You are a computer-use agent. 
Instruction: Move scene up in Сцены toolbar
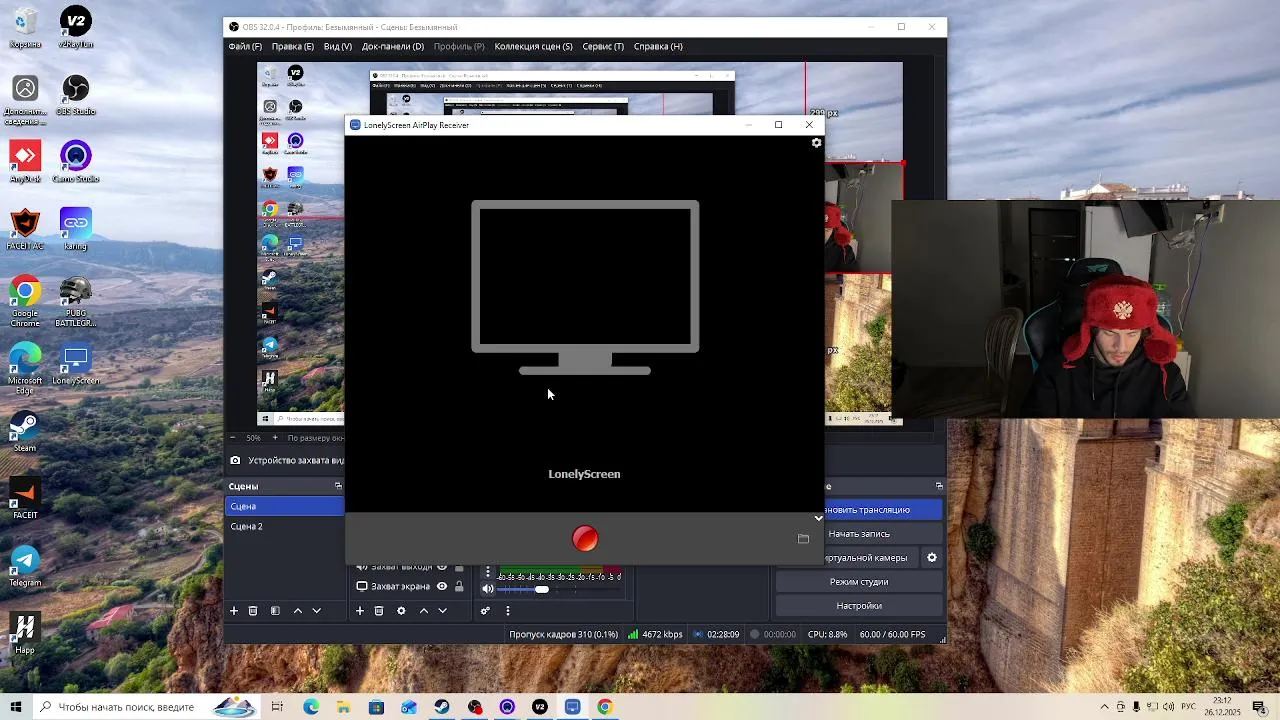coord(297,611)
